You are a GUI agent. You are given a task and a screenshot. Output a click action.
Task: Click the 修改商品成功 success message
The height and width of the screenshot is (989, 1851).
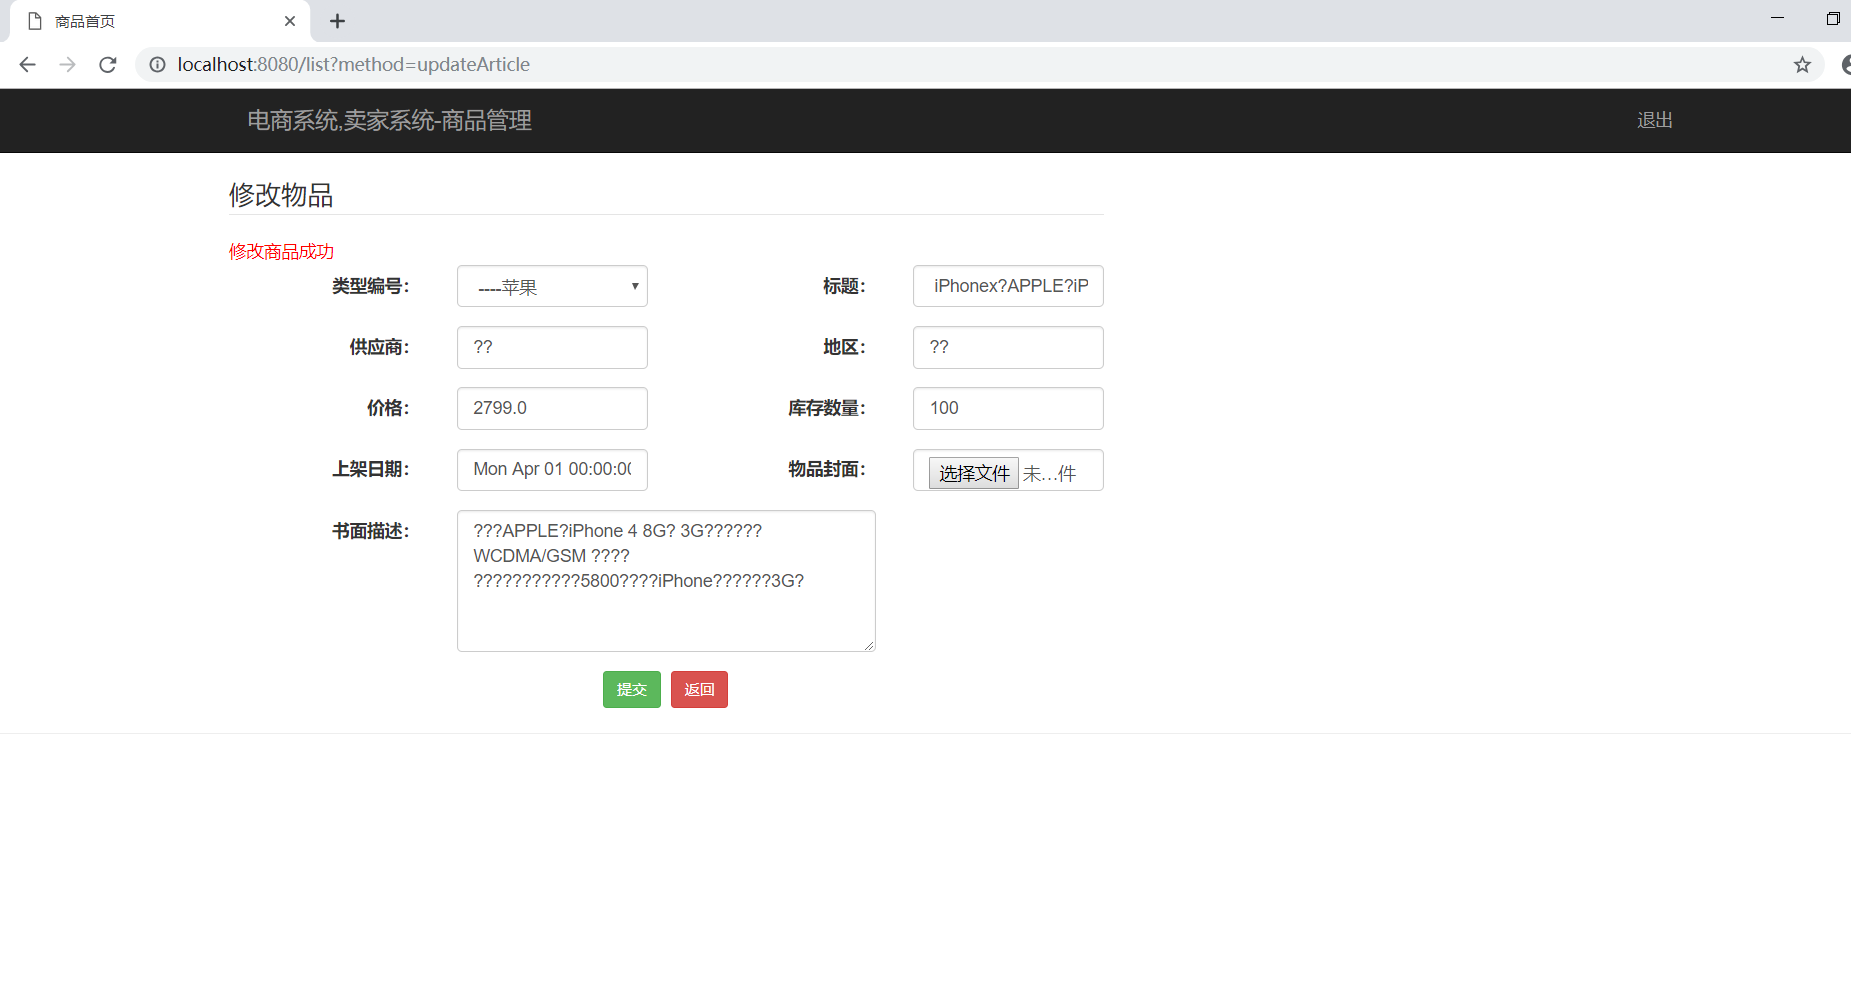coord(281,251)
